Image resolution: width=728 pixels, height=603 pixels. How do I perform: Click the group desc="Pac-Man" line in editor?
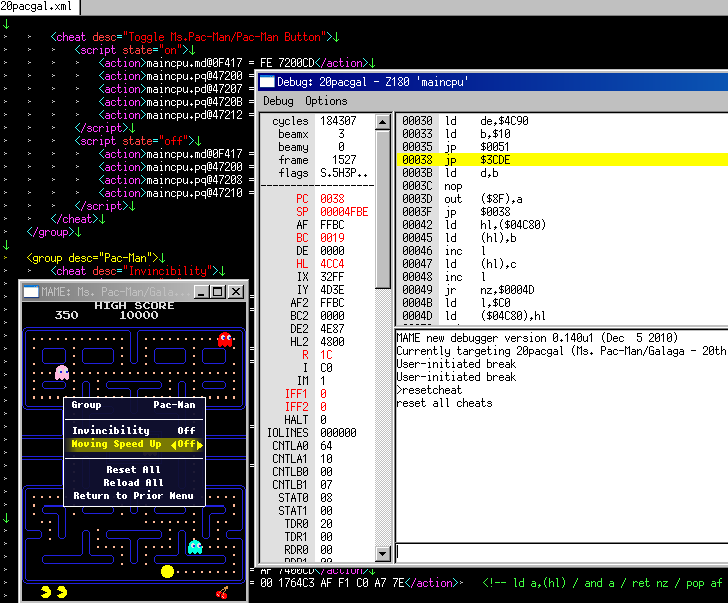click(96, 258)
